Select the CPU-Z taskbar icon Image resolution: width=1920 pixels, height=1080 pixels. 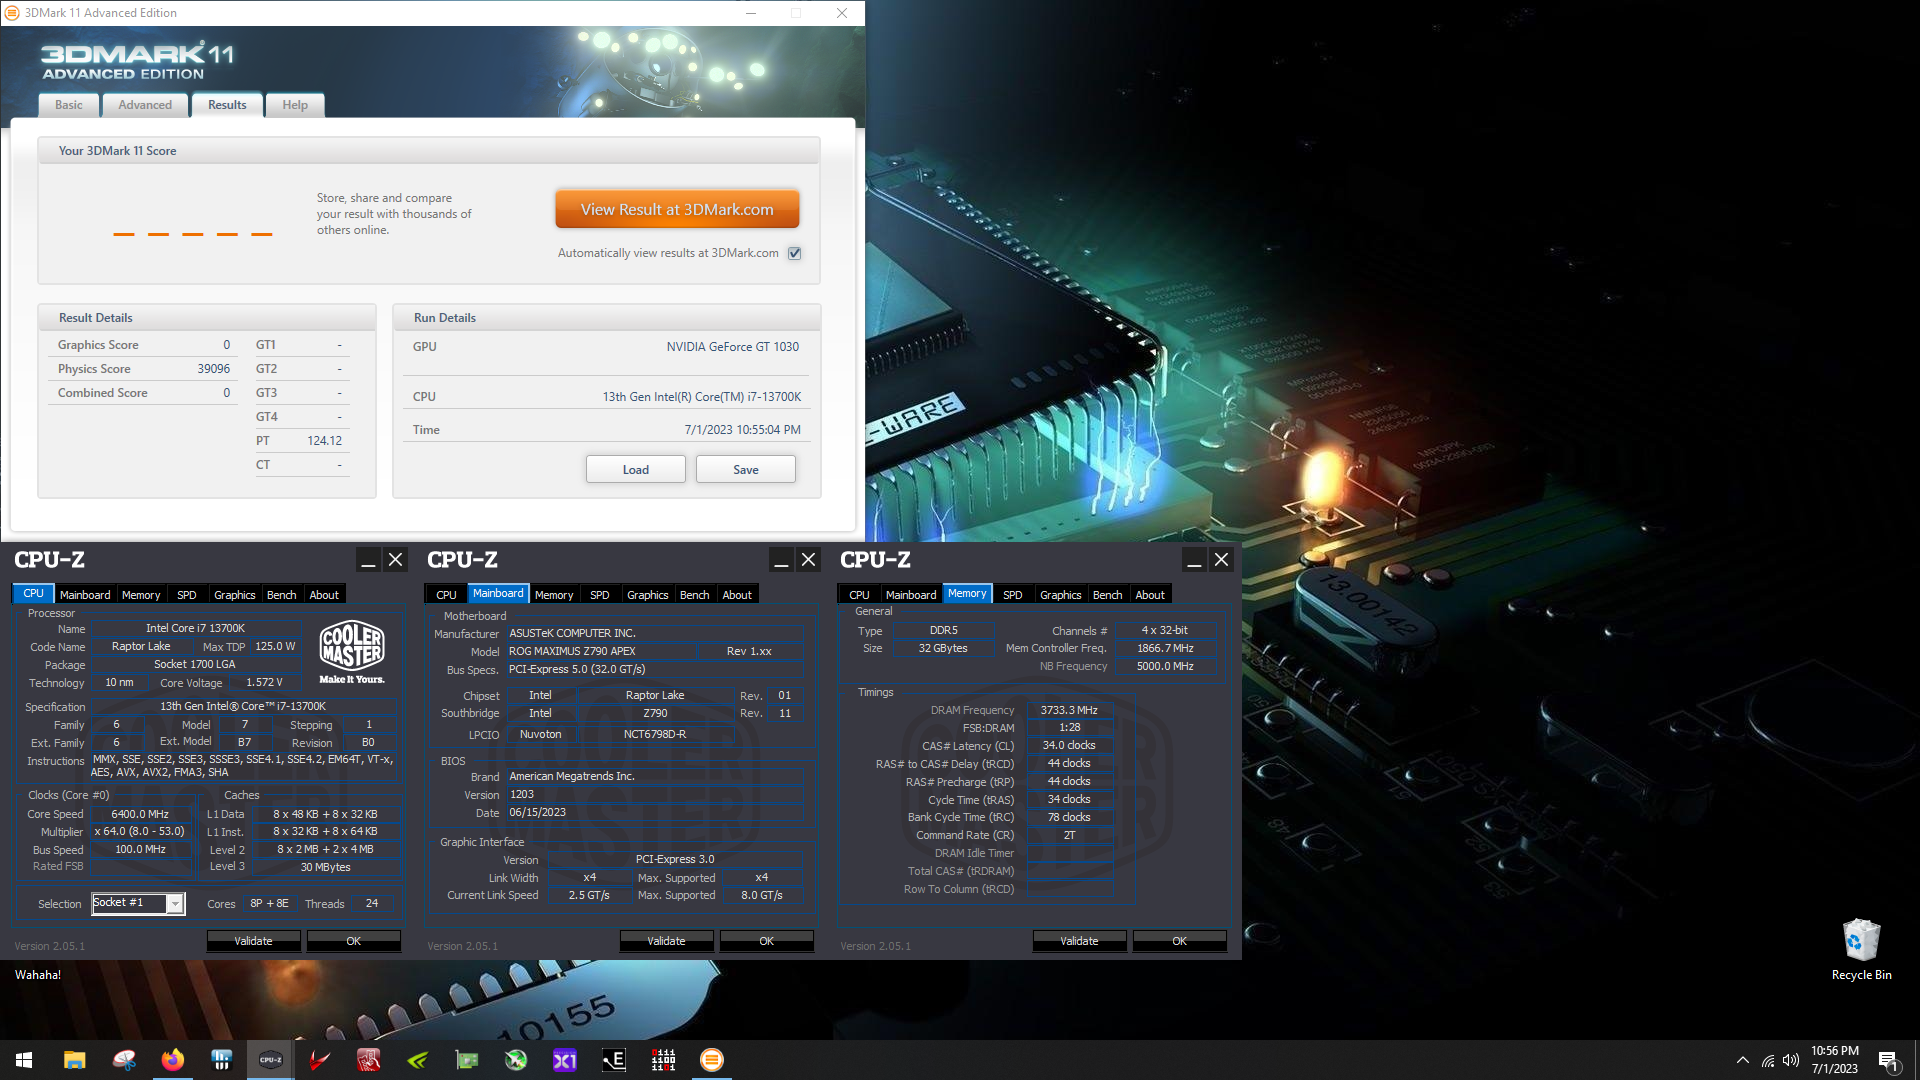(270, 1060)
